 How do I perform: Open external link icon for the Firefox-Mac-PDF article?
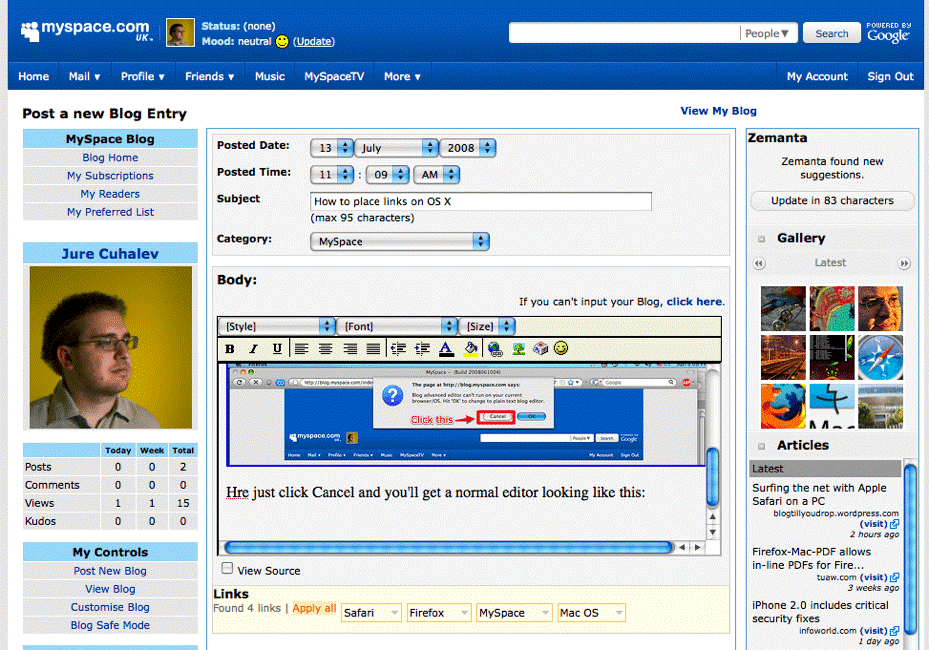pyautogui.click(x=894, y=577)
